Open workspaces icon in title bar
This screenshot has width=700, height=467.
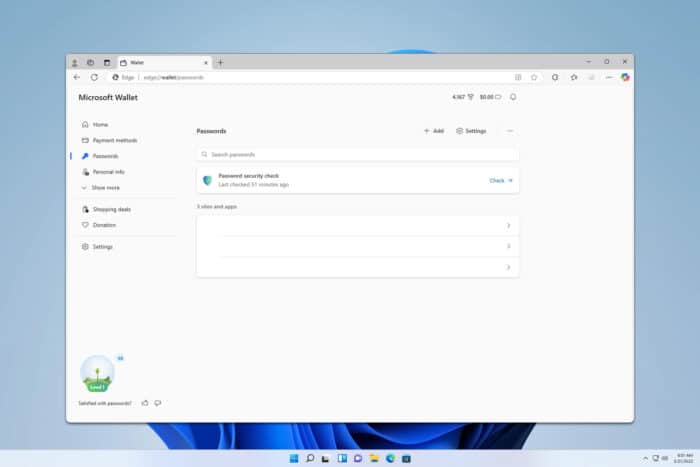point(90,63)
